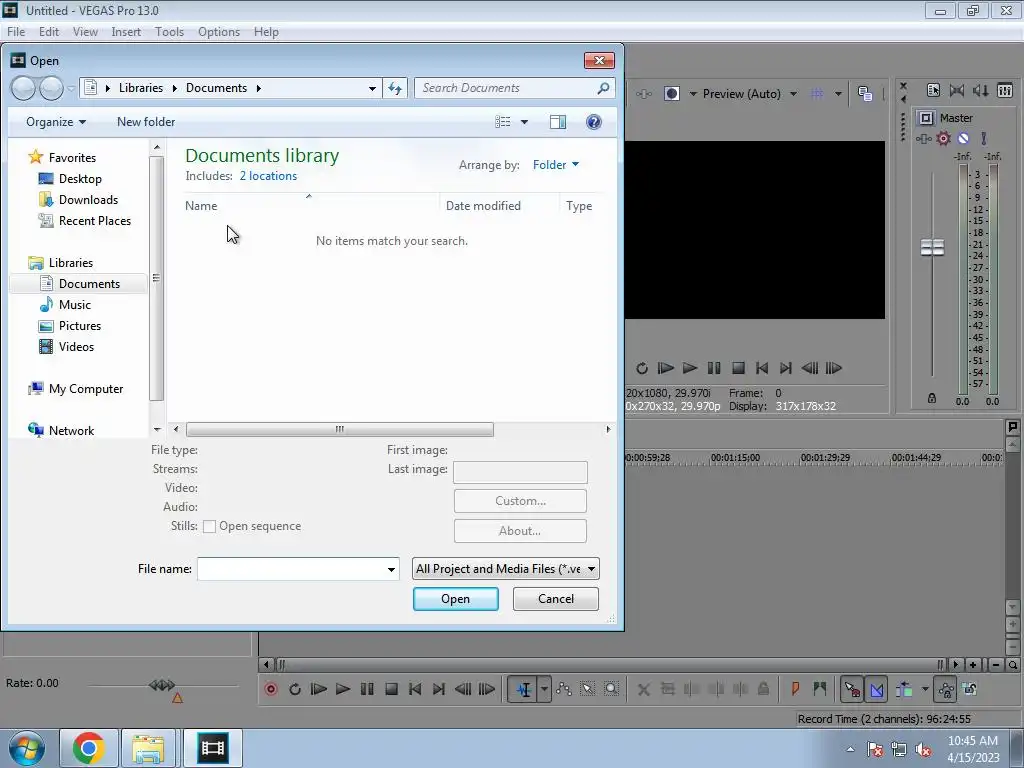This screenshot has height=768, width=1024.
Task: Toggle Loop Playback in timeline transport
Action: 295,689
